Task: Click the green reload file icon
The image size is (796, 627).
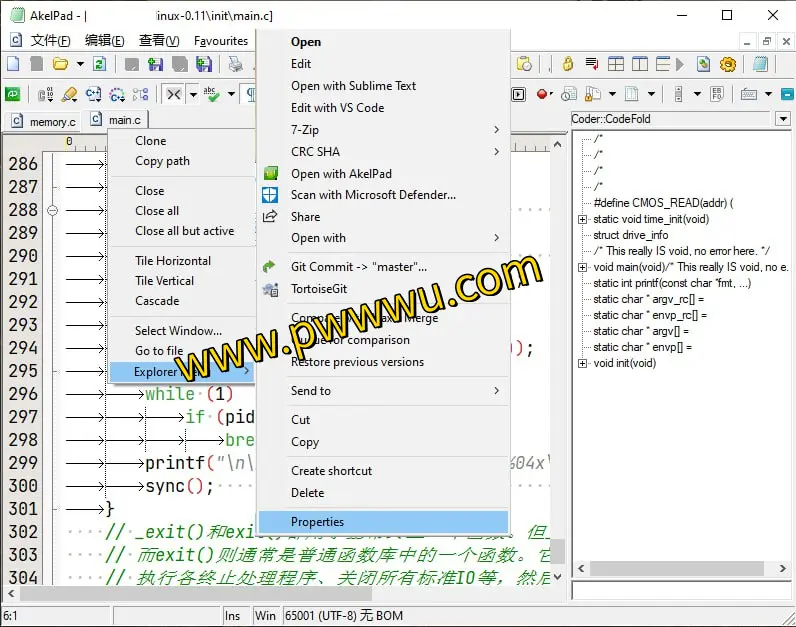Action: tap(99, 64)
